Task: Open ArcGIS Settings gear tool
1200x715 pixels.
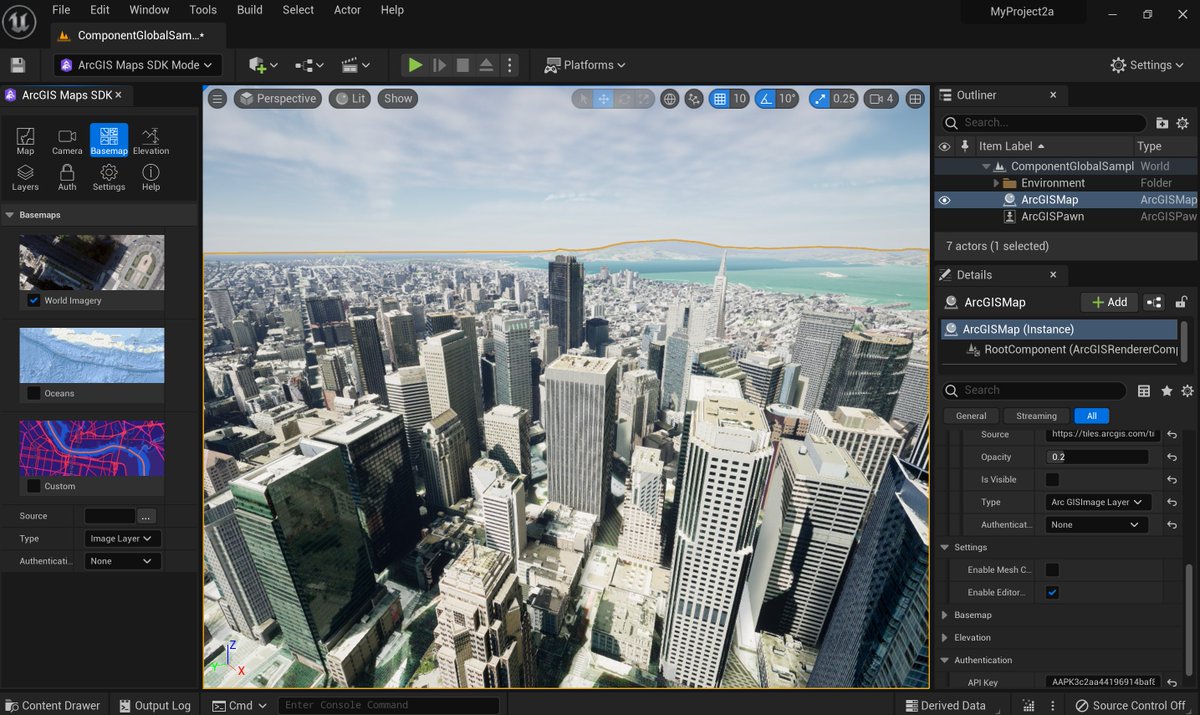Action: tap(109, 177)
